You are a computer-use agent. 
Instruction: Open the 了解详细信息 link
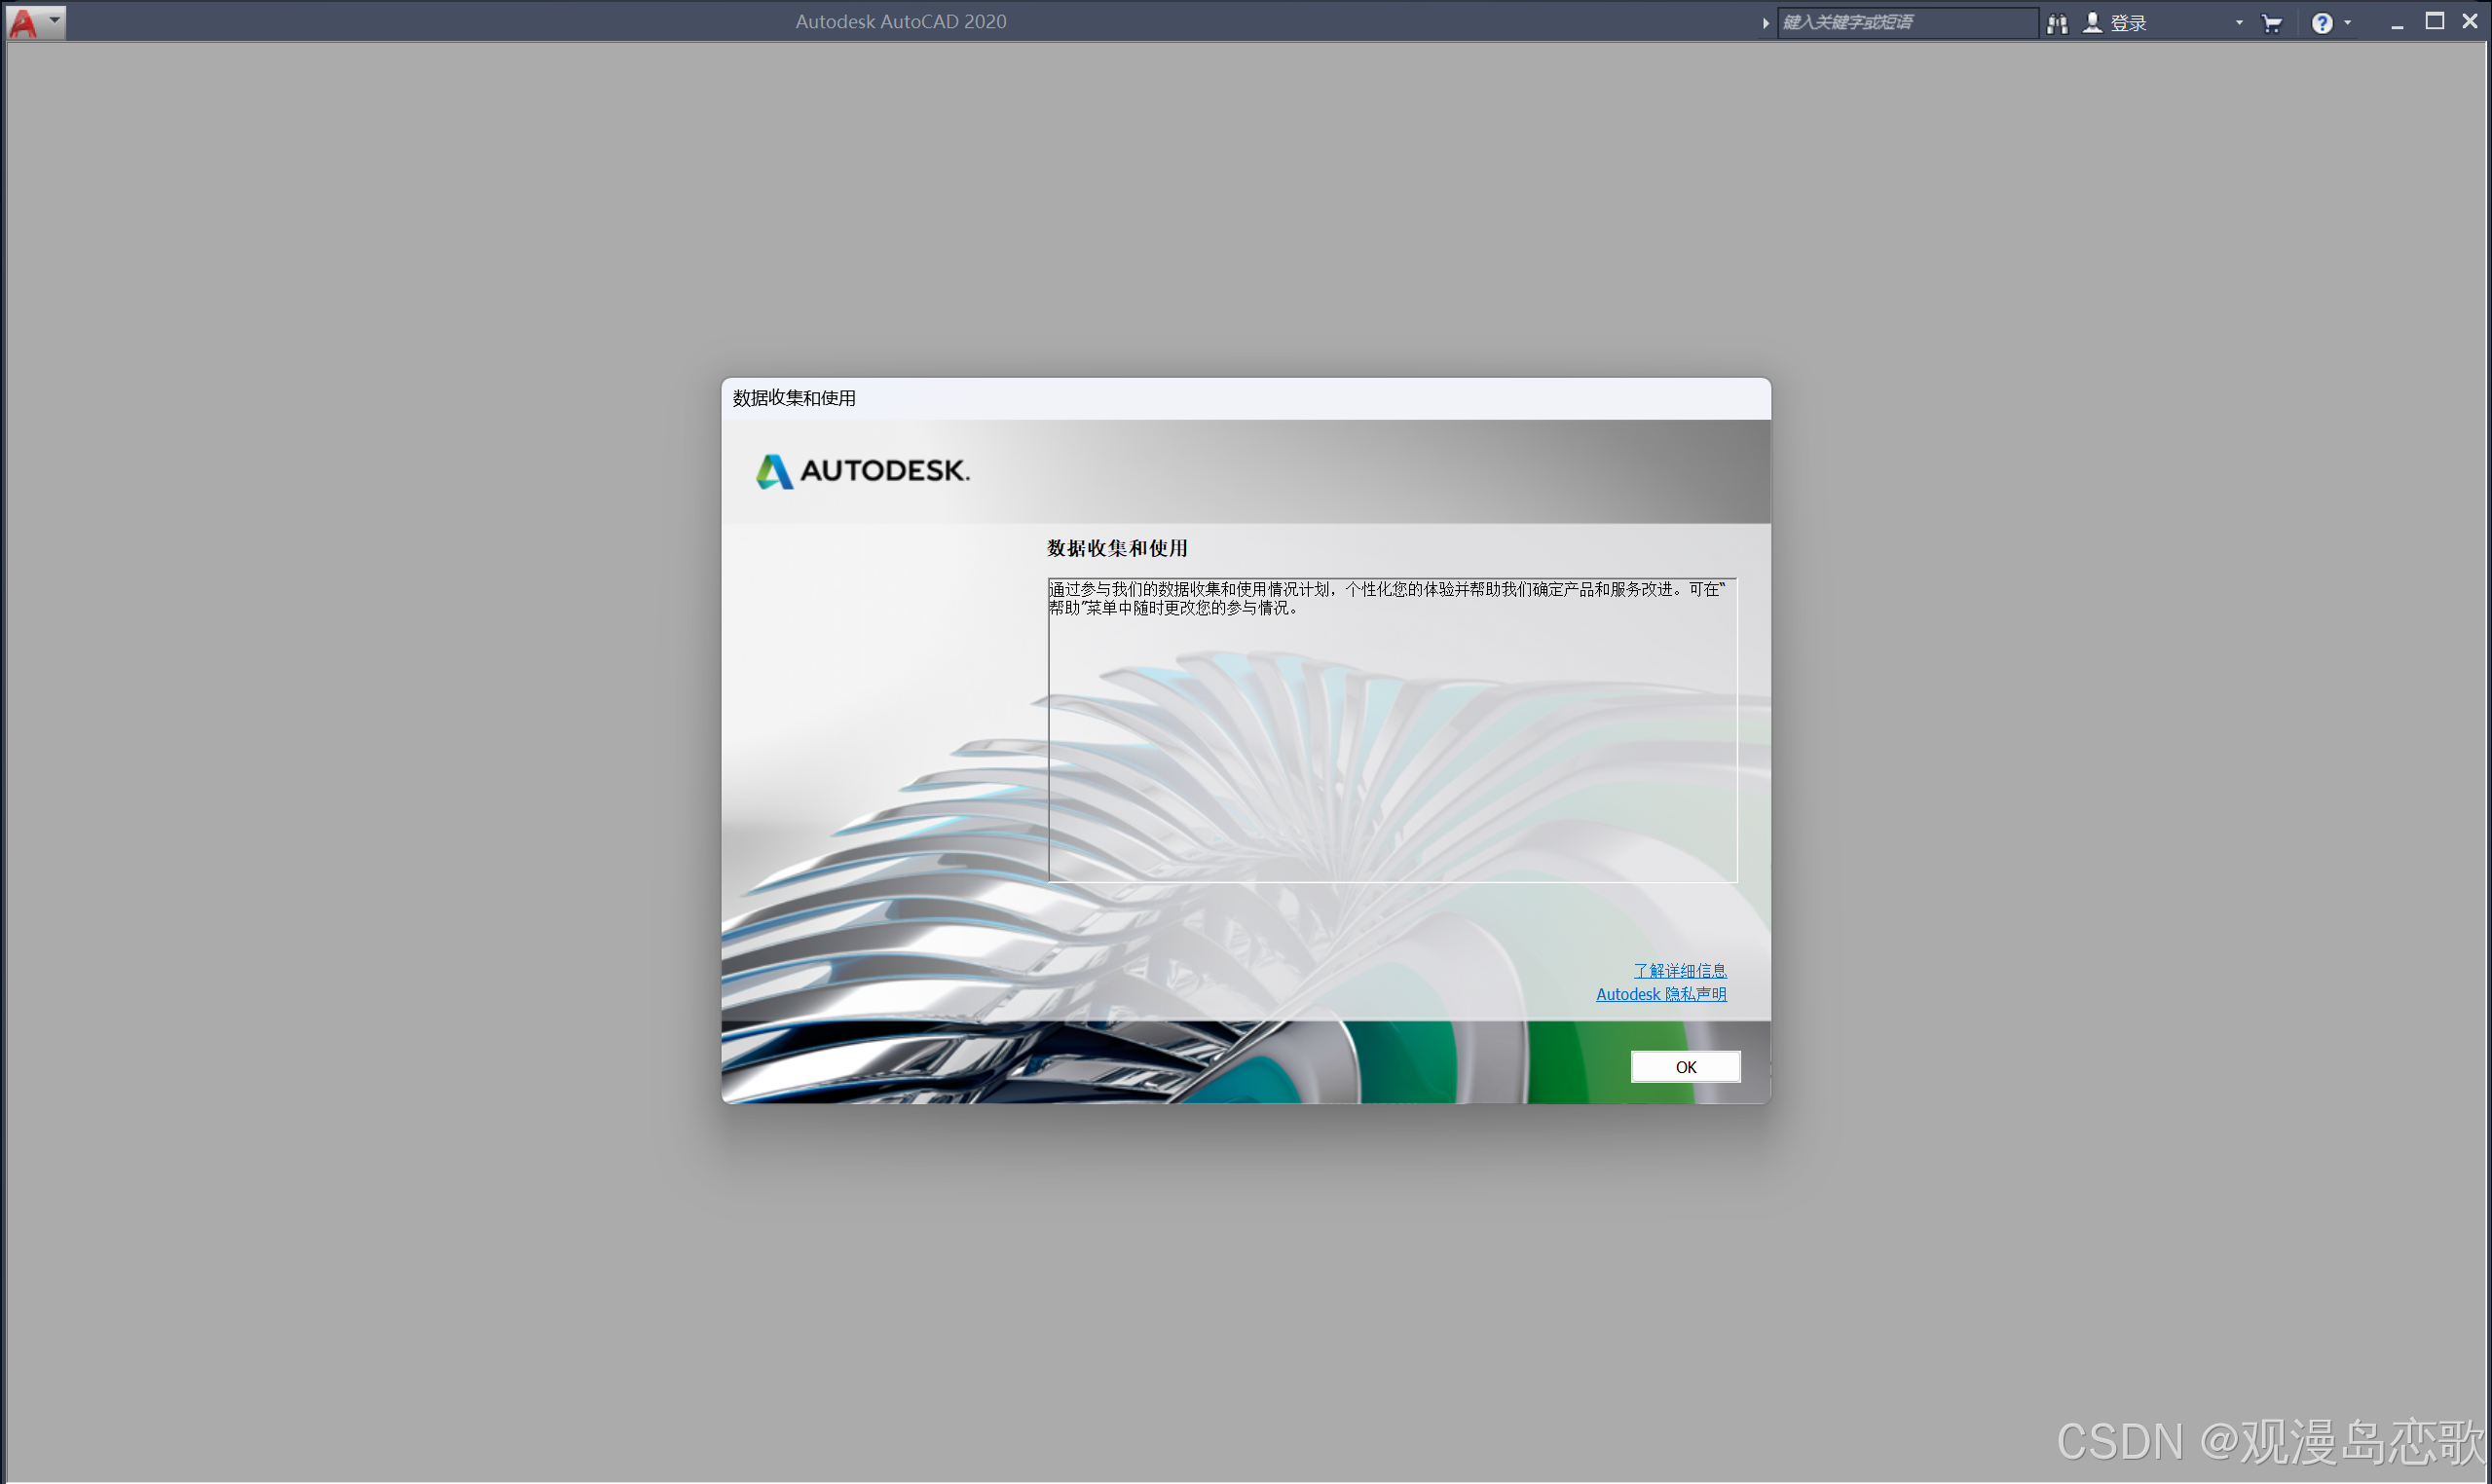click(1679, 971)
